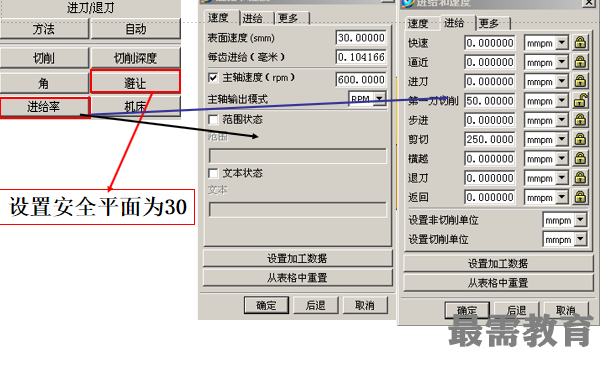Open unit dropdown for 第一刀切削 row

(562, 101)
